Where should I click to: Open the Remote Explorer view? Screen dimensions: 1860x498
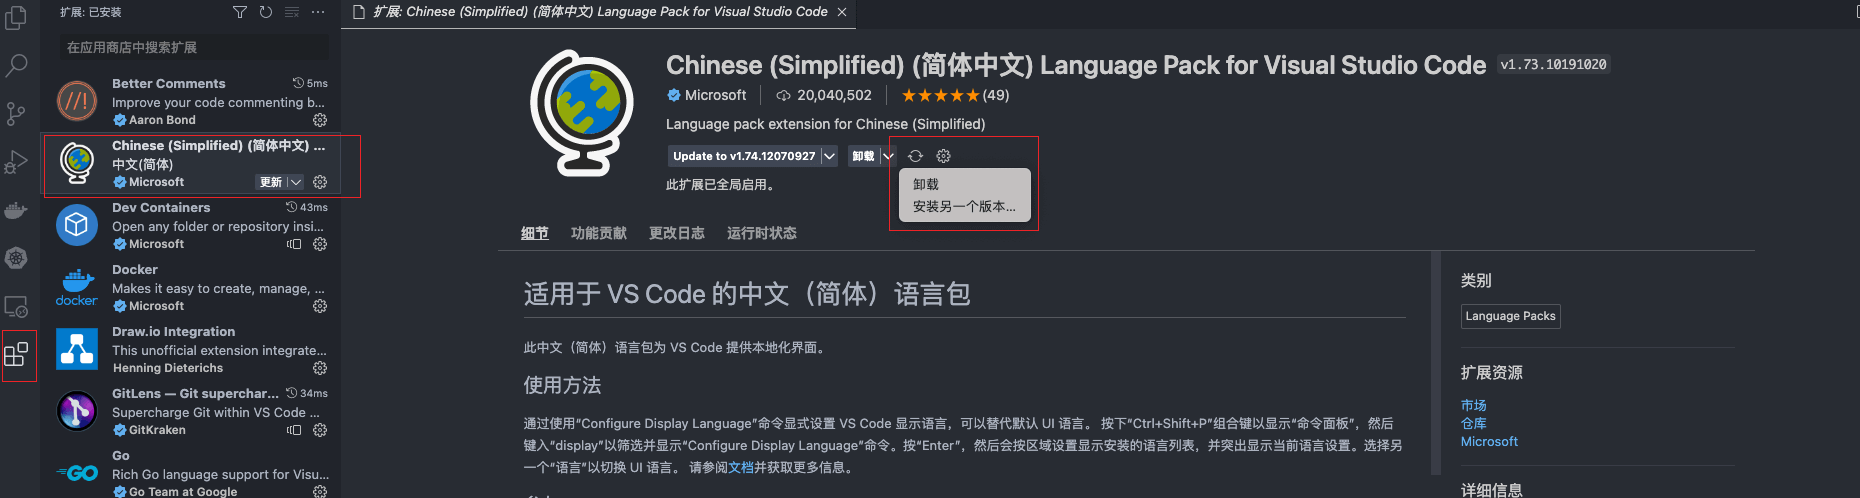point(16,306)
